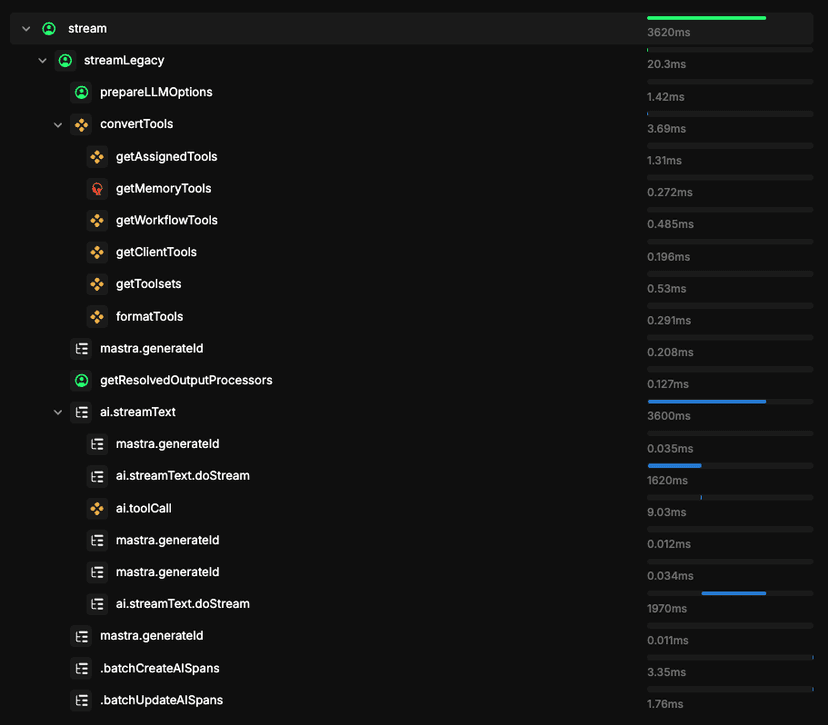Viewport: 828px width, 725px height.
Task: Click the green duration bar for stream
Action: [706, 17]
